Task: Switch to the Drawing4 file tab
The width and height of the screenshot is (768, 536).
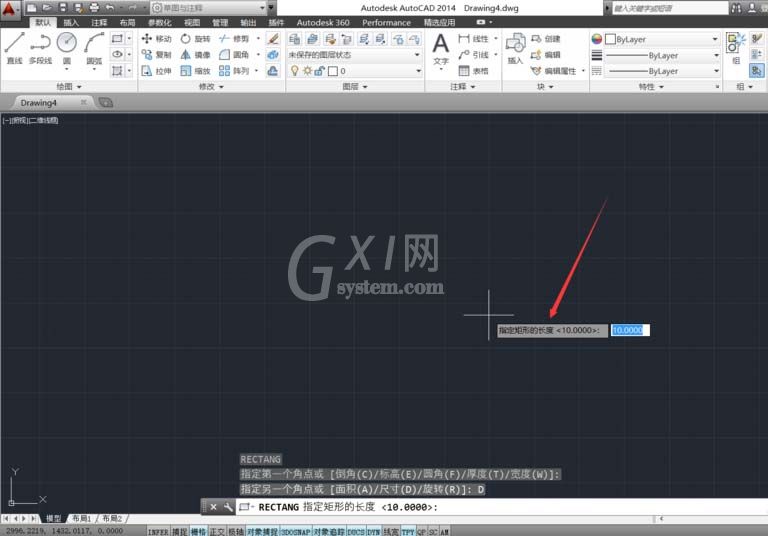Action: click(39, 103)
